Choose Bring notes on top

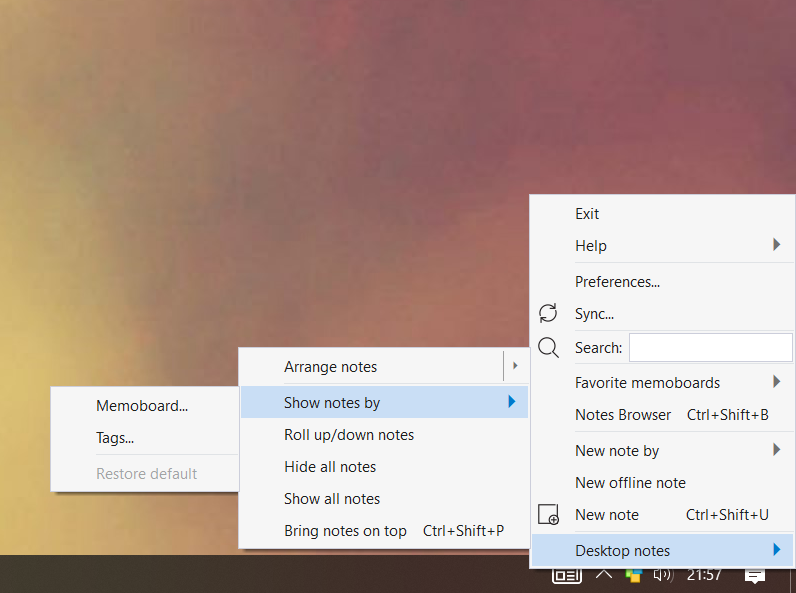pos(384,531)
